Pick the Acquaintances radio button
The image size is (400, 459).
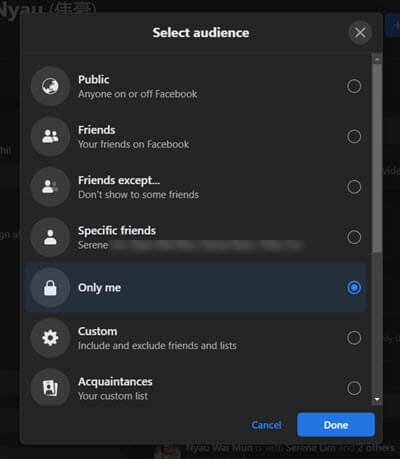click(x=354, y=388)
